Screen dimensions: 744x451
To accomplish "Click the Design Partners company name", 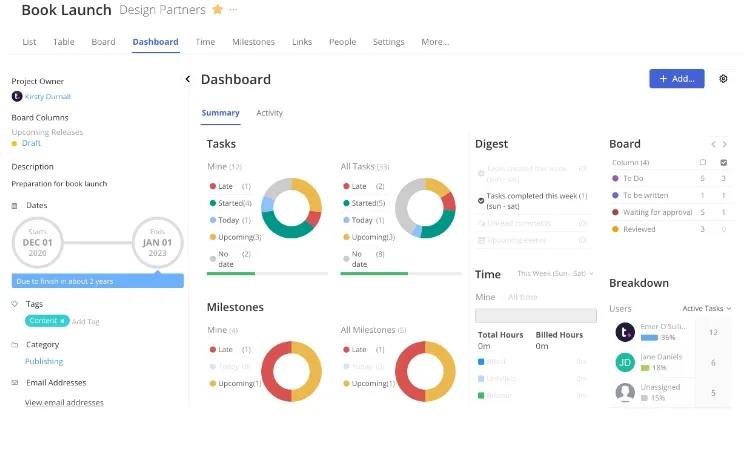I will (x=162, y=10).
